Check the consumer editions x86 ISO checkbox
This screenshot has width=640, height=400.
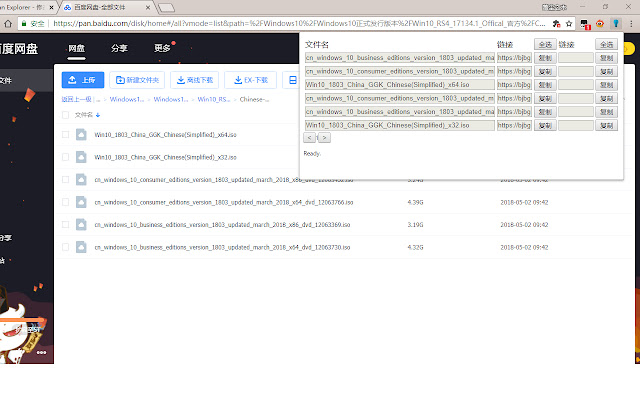pyautogui.click(x=65, y=180)
